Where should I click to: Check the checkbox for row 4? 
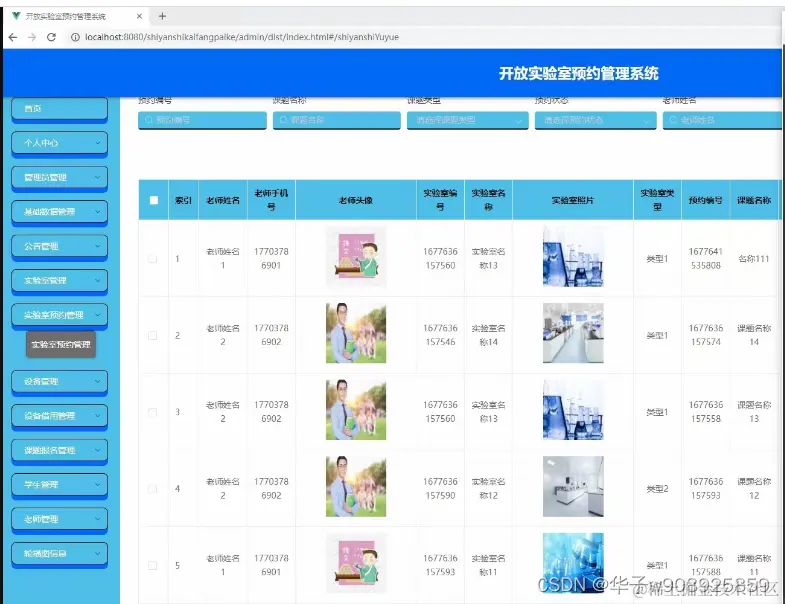pyautogui.click(x=153, y=489)
